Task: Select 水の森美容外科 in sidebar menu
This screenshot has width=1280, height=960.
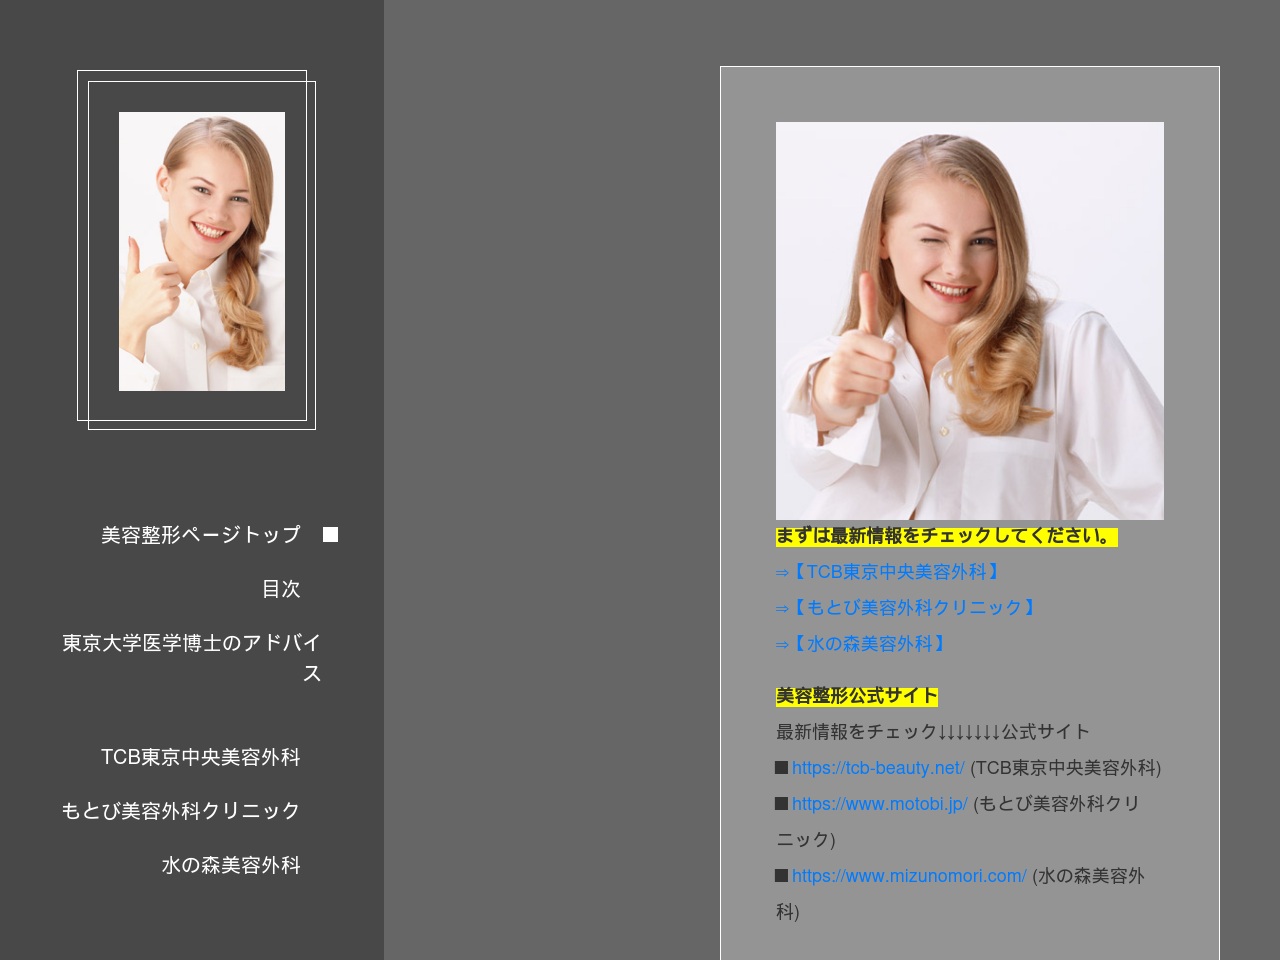Action: tap(231, 865)
